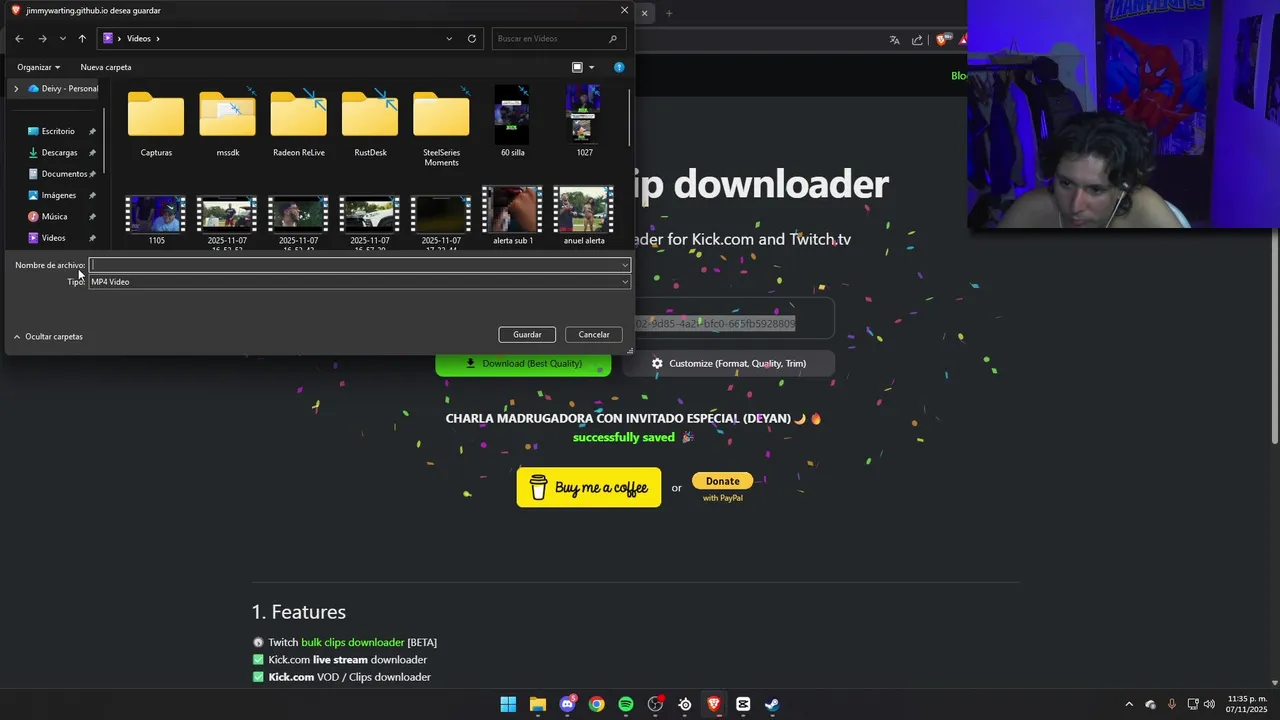1280x720 pixels.
Task: Show hidden system tray icons
Action: coord(1129,704)
